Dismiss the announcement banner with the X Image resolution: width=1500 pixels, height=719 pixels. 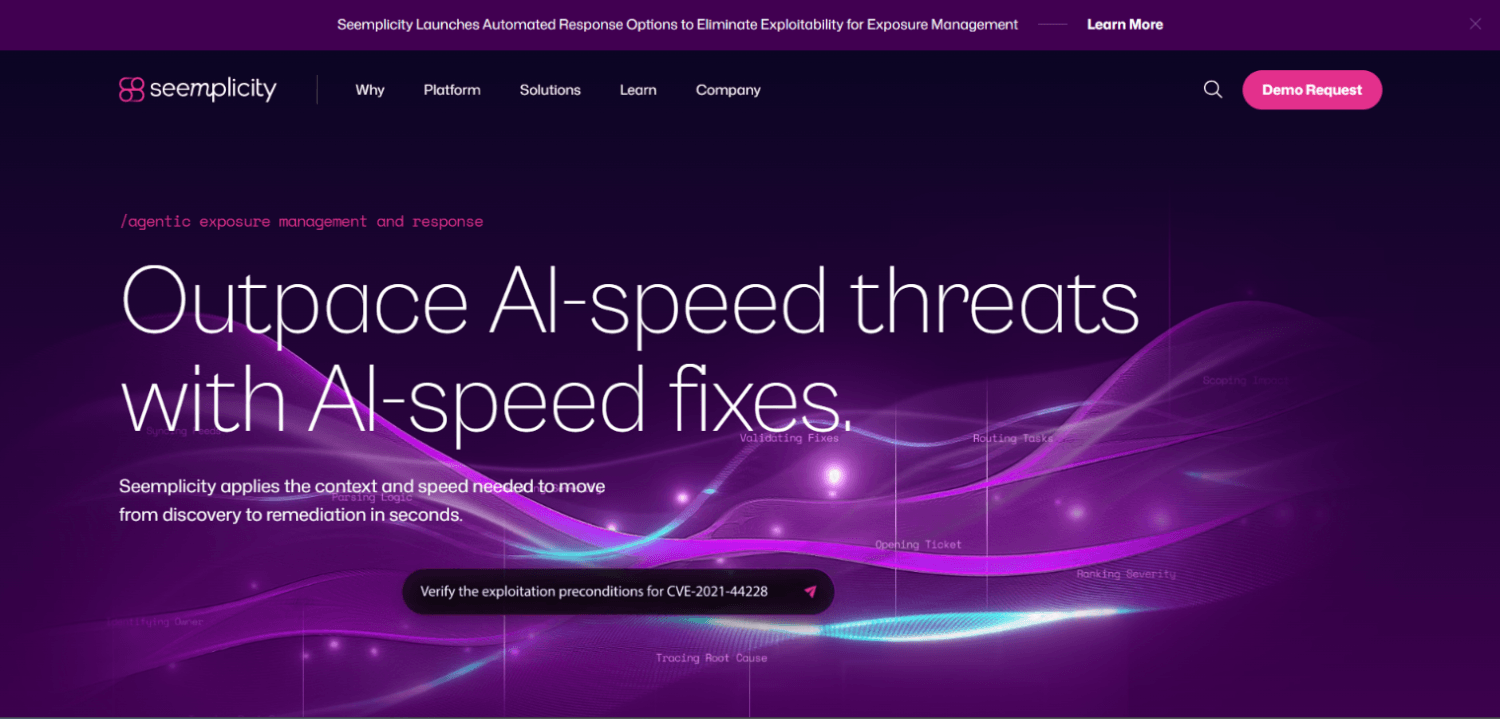point(1475,24)
